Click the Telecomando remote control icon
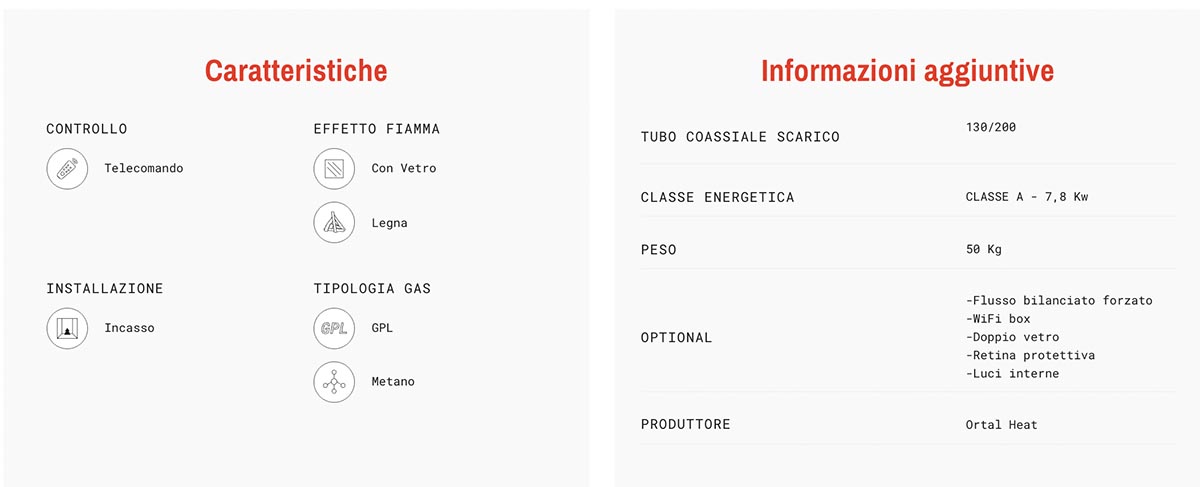This screenshot has height=487, width=1200. (68, 168)
